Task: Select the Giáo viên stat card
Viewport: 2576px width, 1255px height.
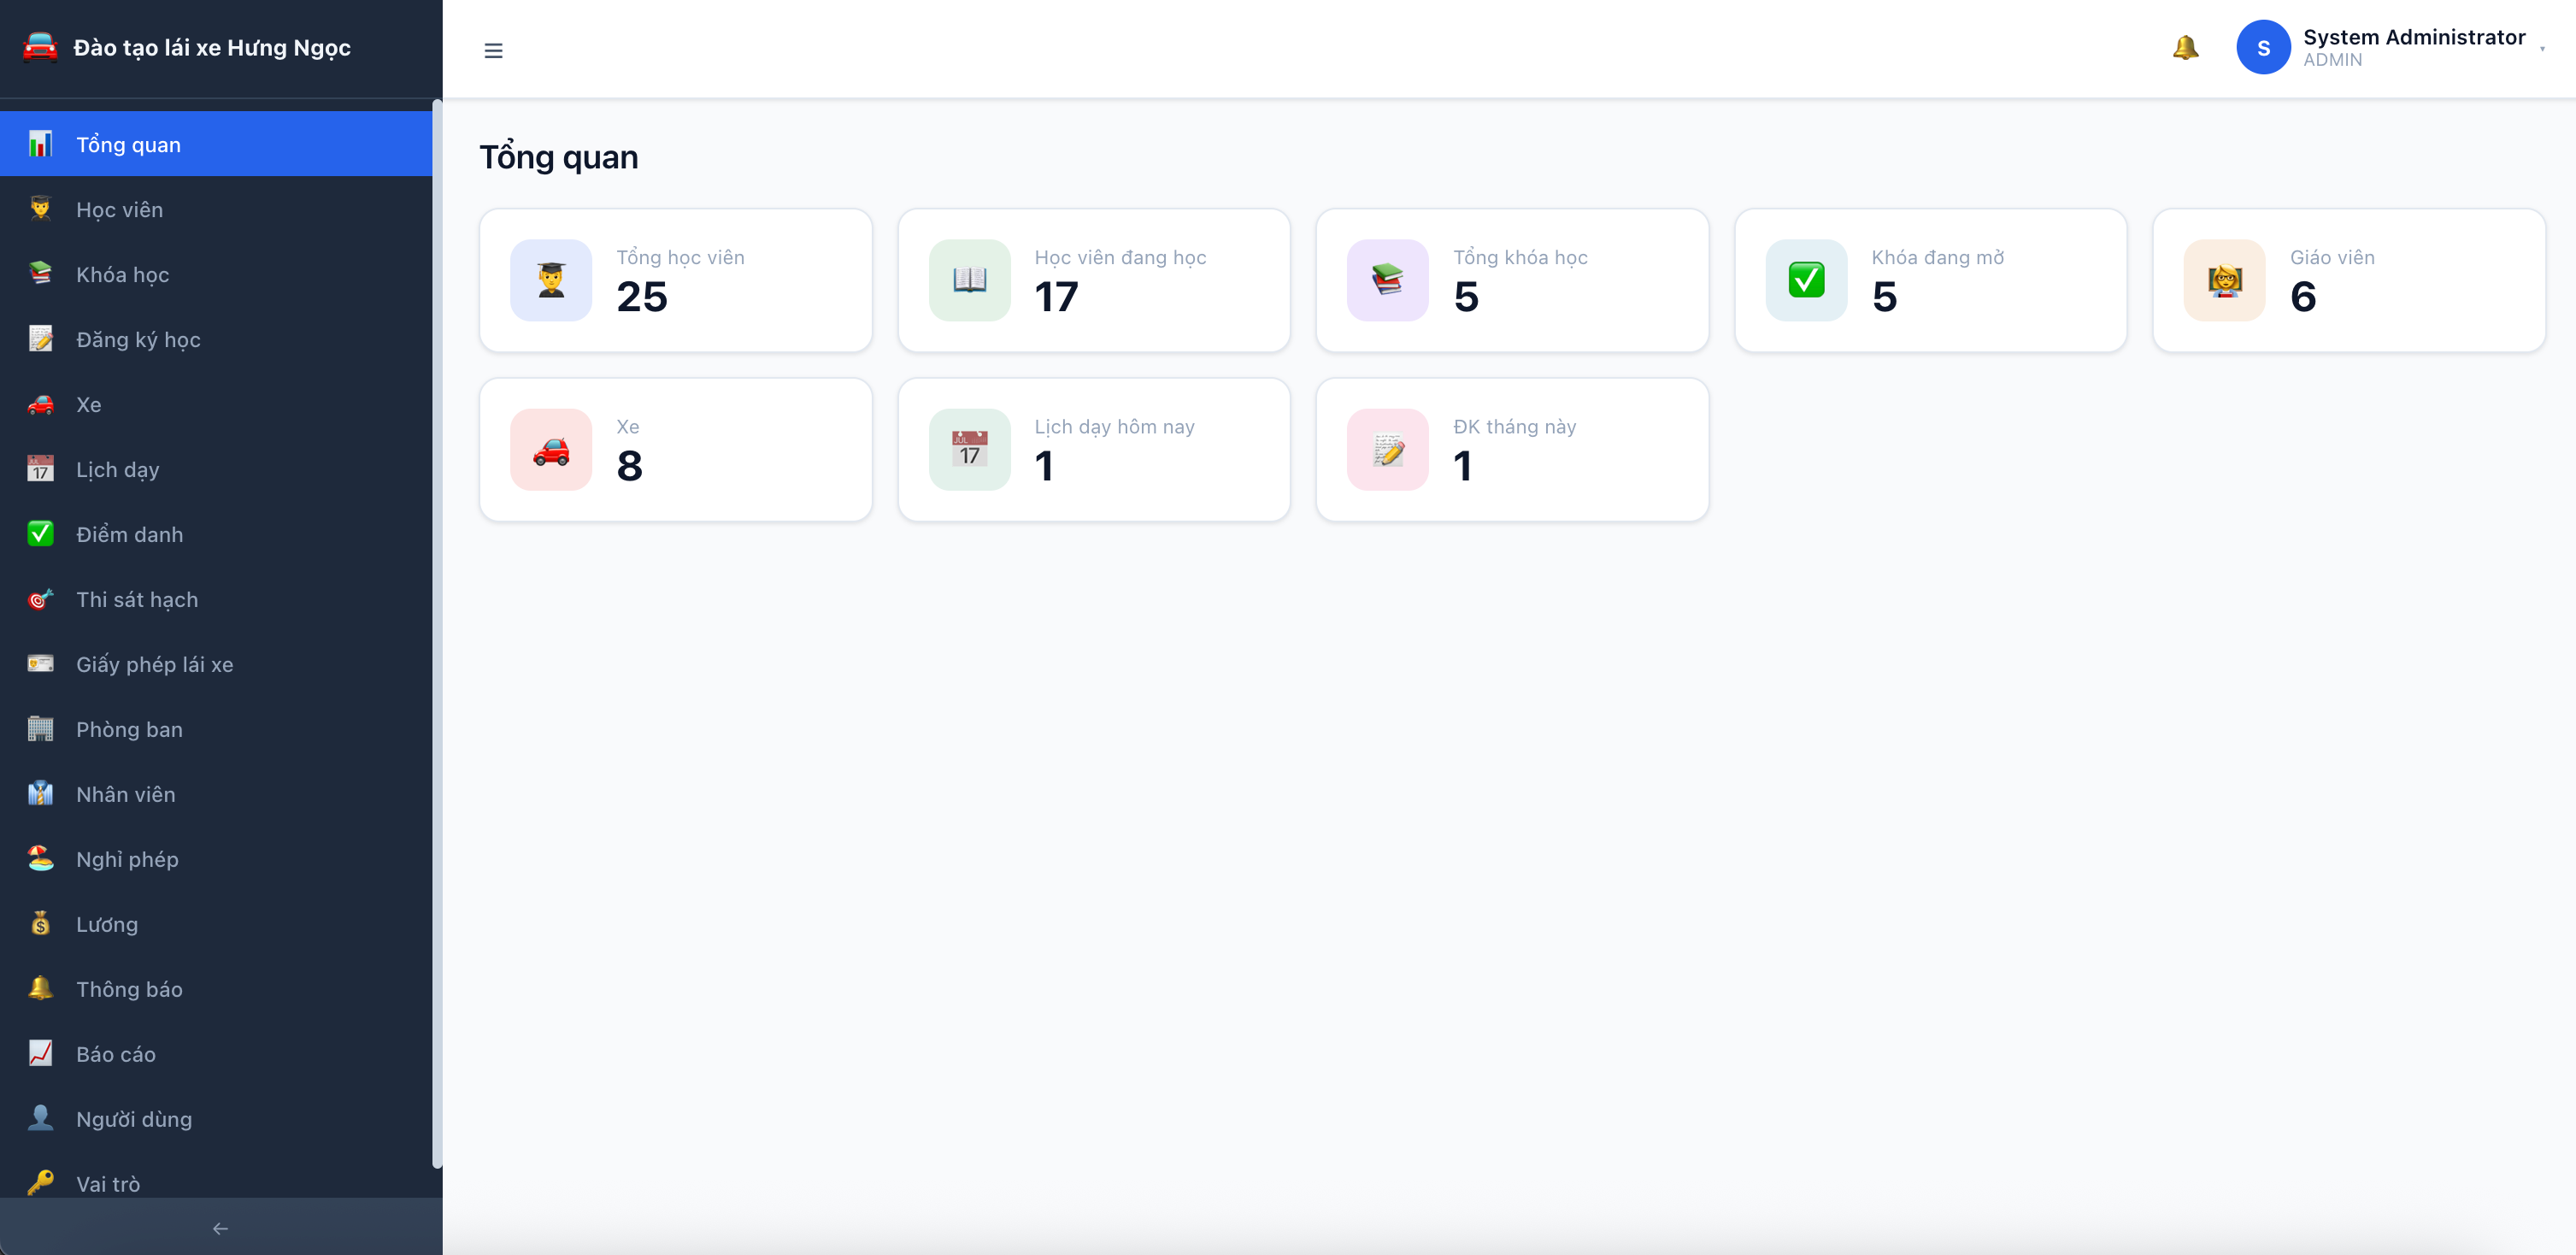Action: pyautogui.click(x=2349, y=280)
